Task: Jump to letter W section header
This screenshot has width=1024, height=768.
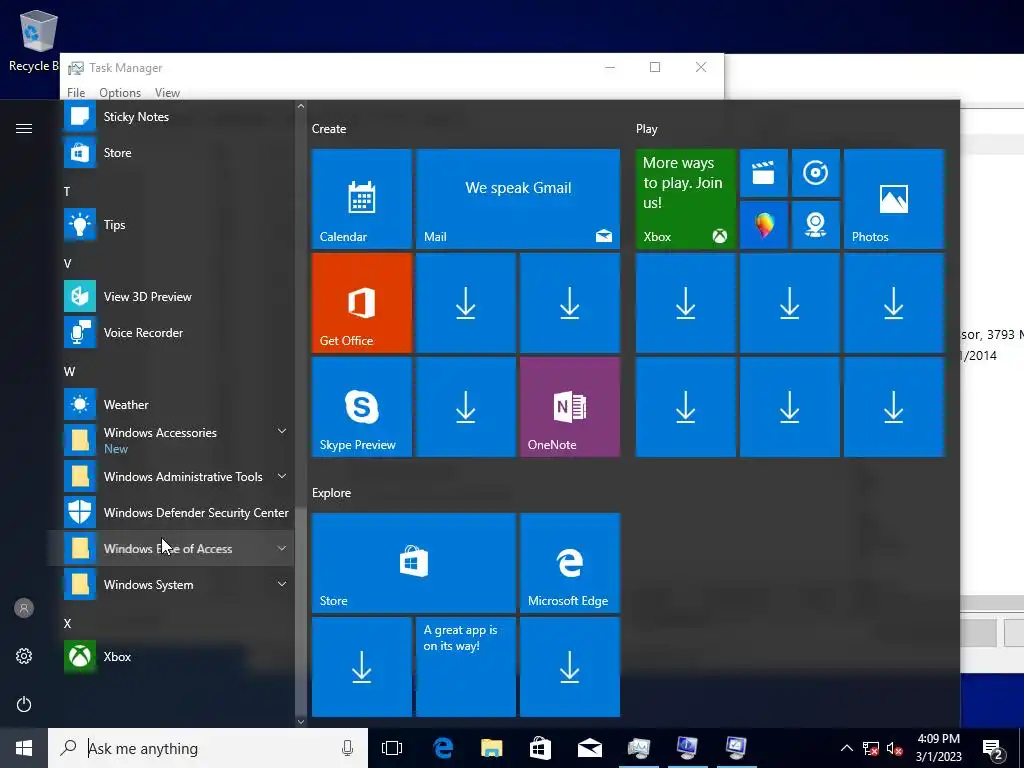Action: (x=69, y=372)
